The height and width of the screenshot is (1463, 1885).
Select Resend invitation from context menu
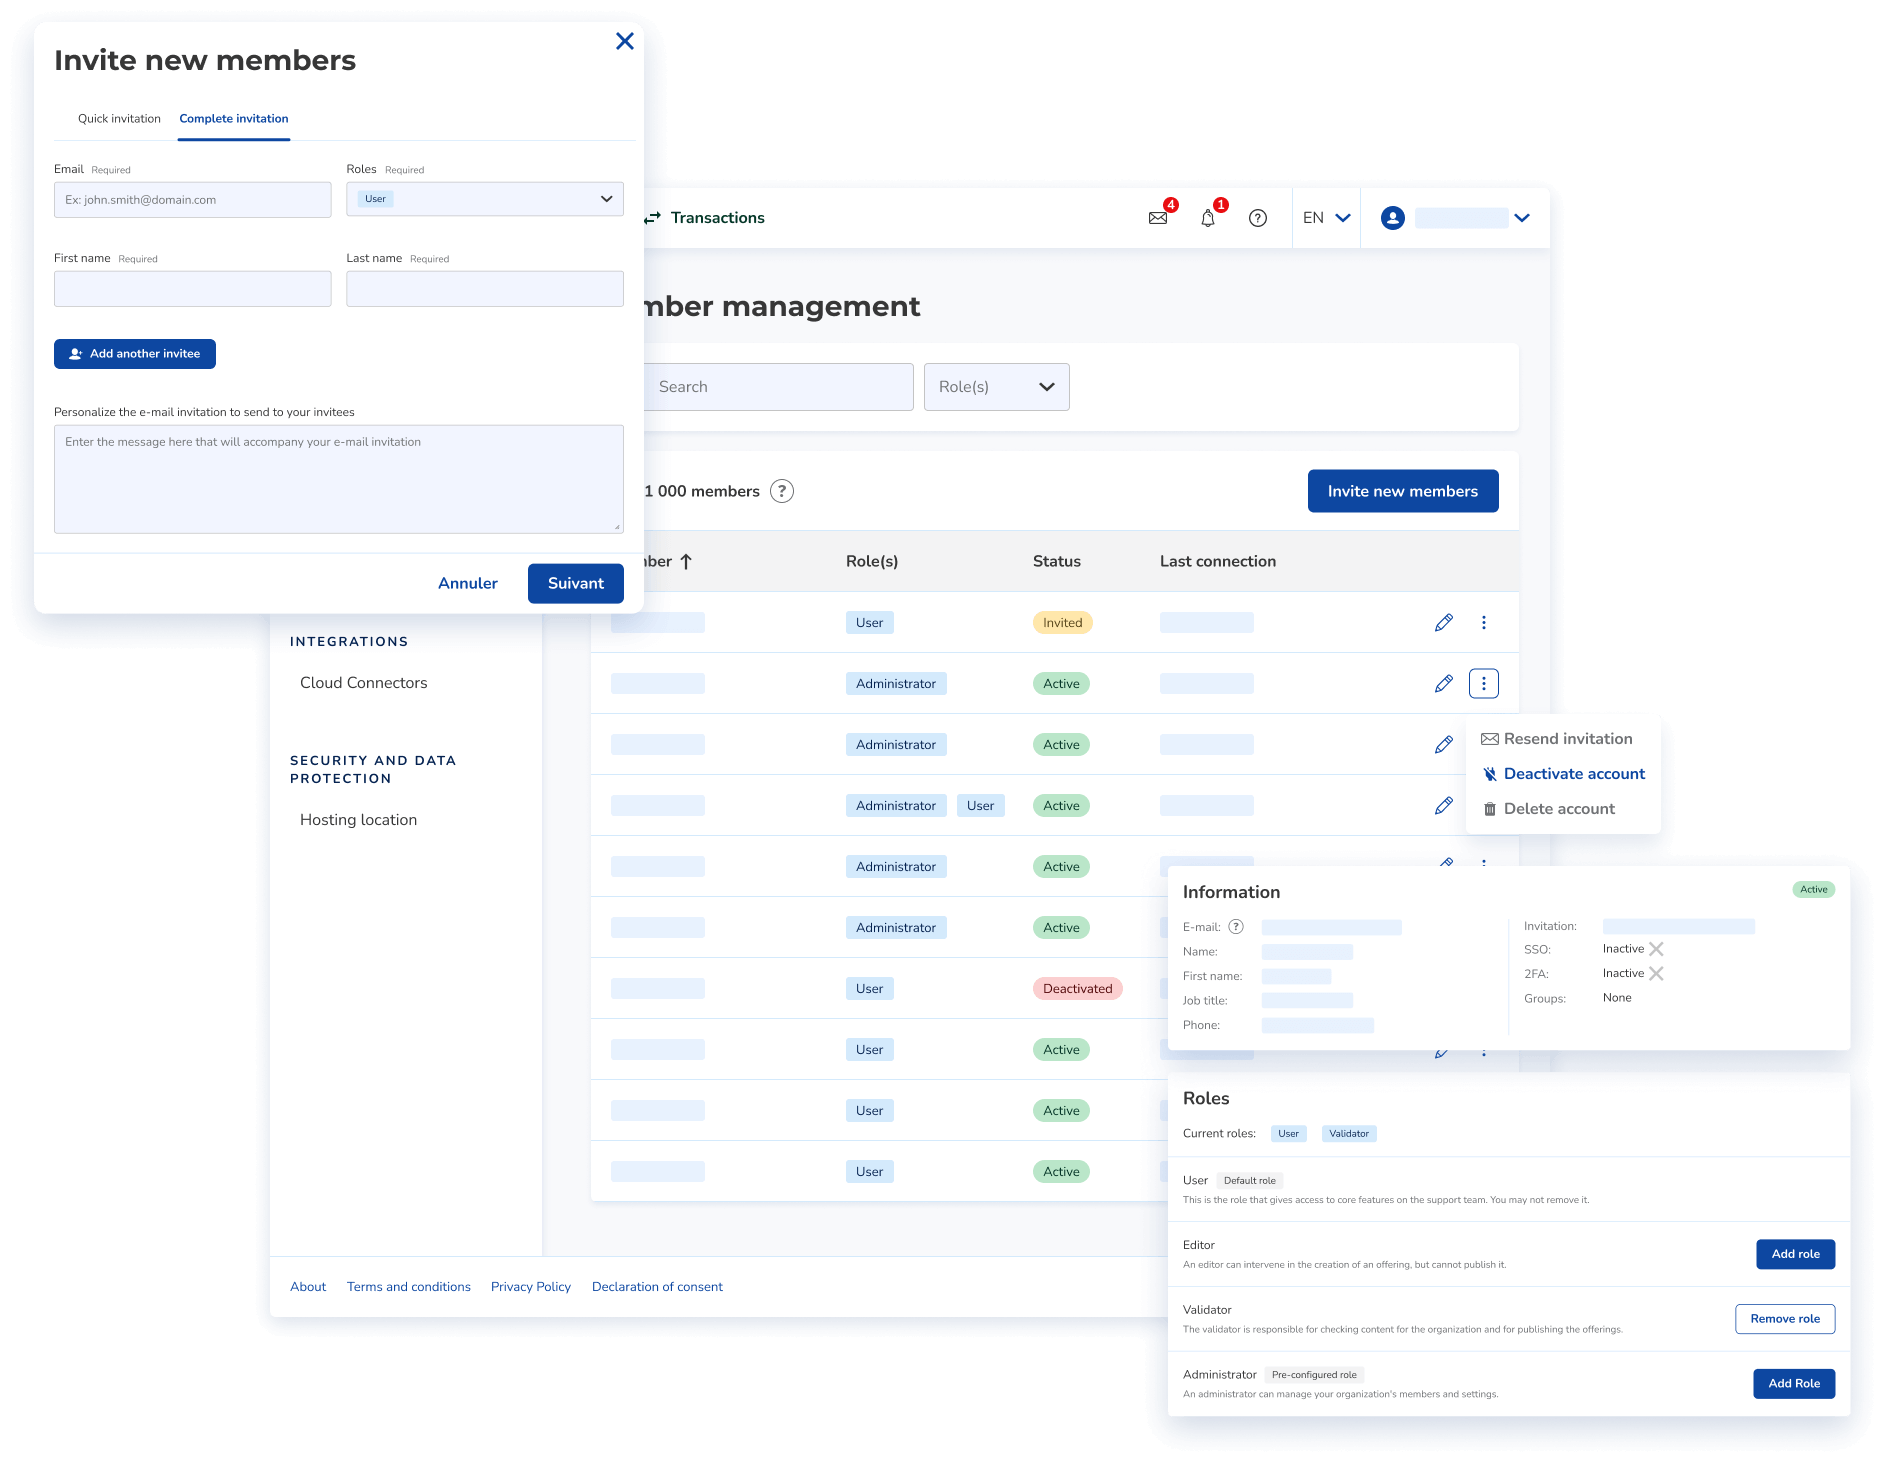click(x=1557, y=739)
